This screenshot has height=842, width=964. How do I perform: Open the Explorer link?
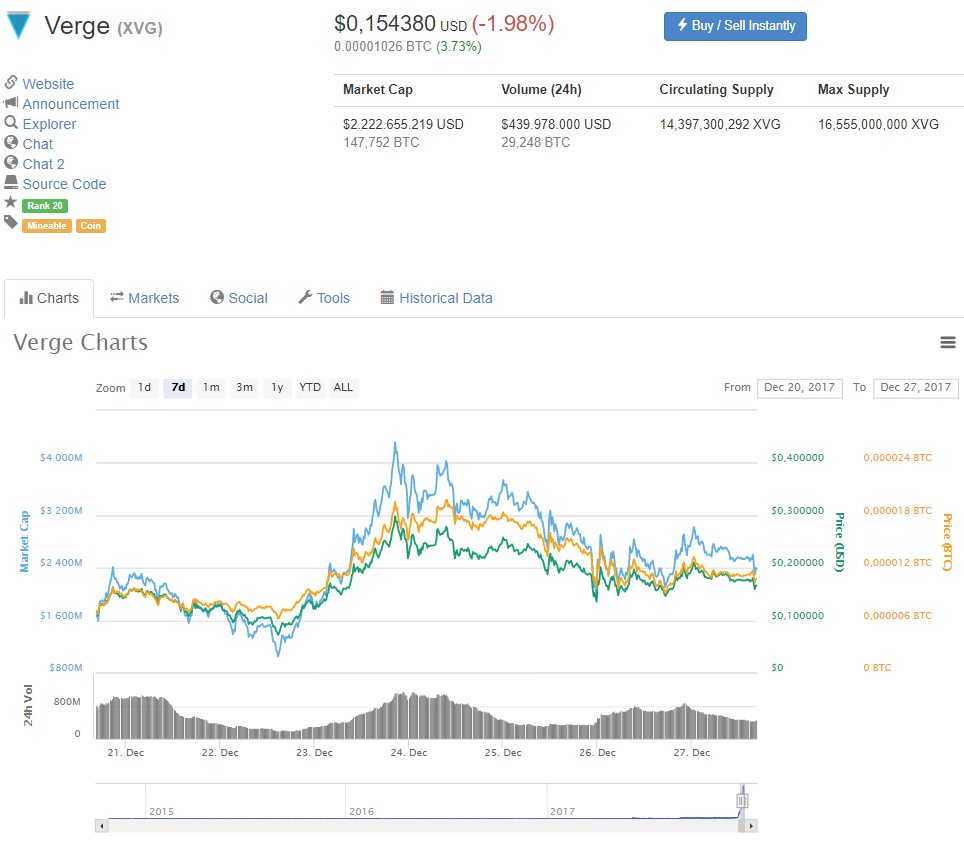click(49, 124)
